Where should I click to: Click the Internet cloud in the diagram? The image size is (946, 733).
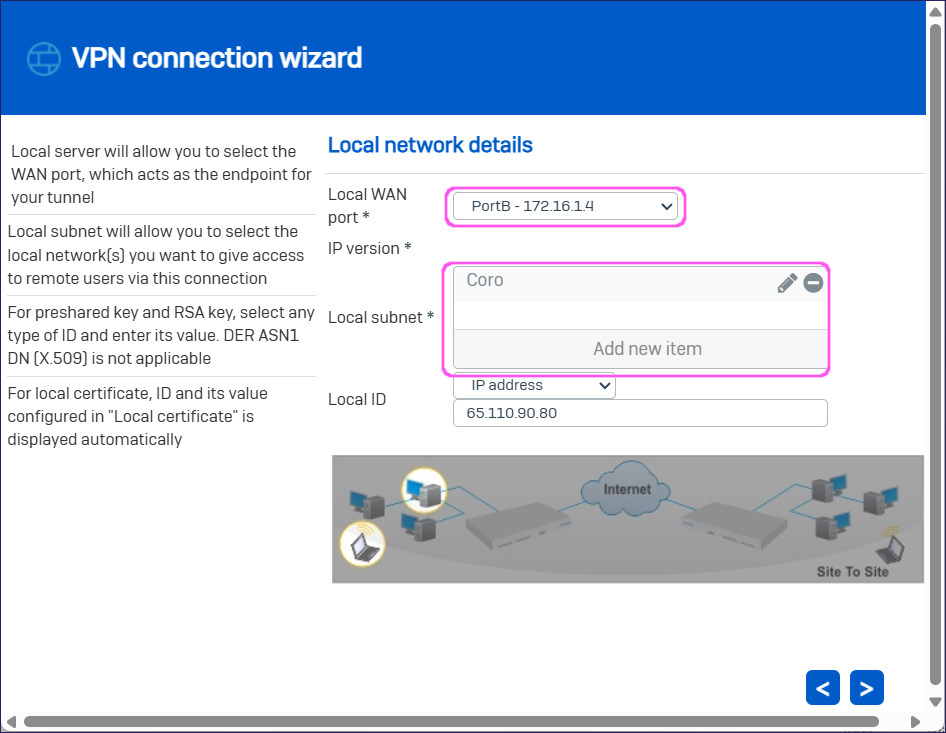627,489
